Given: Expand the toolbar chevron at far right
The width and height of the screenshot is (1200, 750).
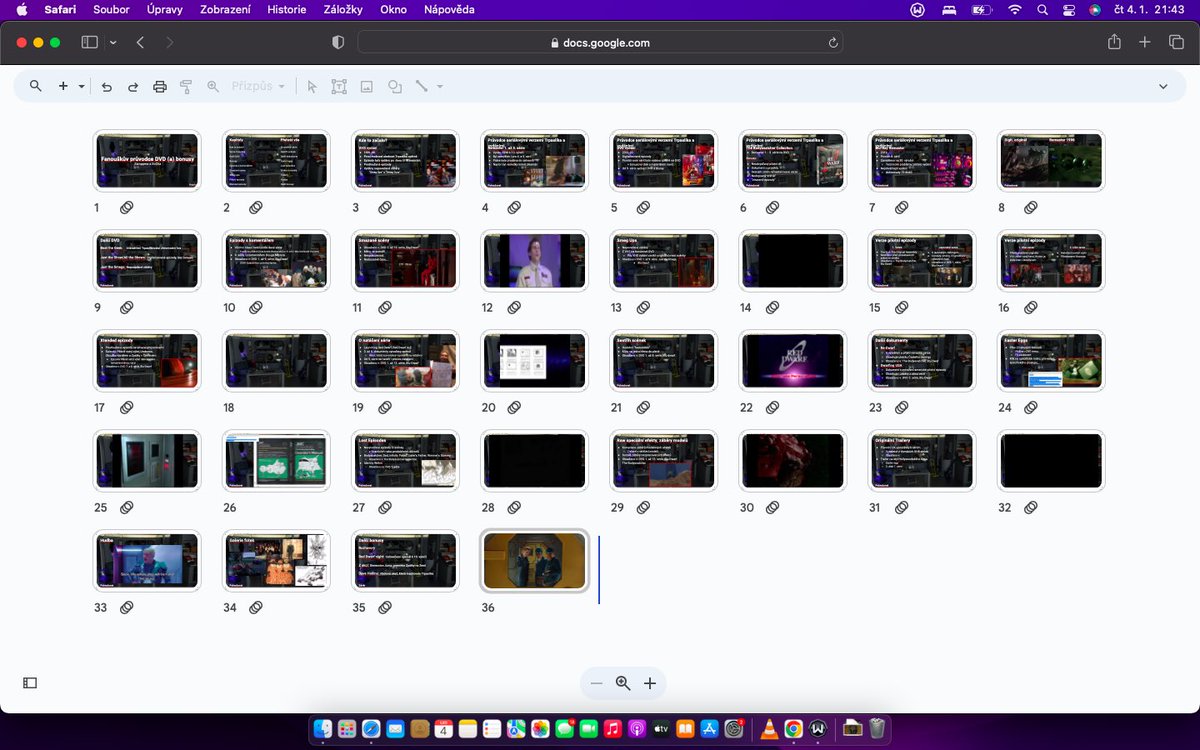Looking at the screenshot, I should point(1163,87).
